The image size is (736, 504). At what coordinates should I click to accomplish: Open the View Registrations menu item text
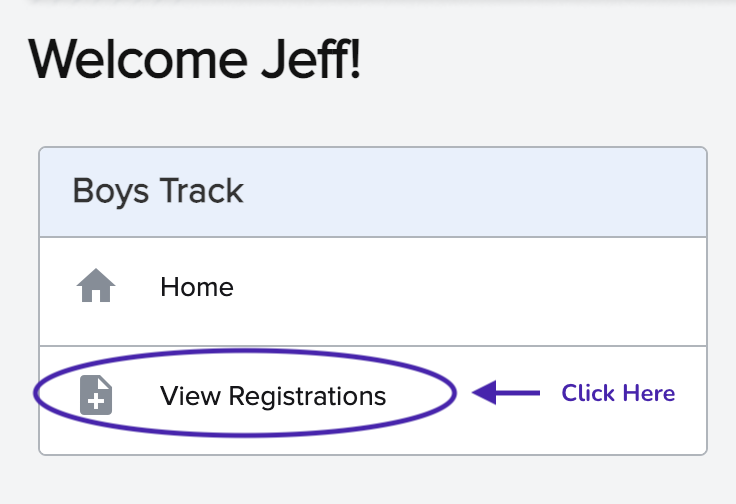[273, 396]
